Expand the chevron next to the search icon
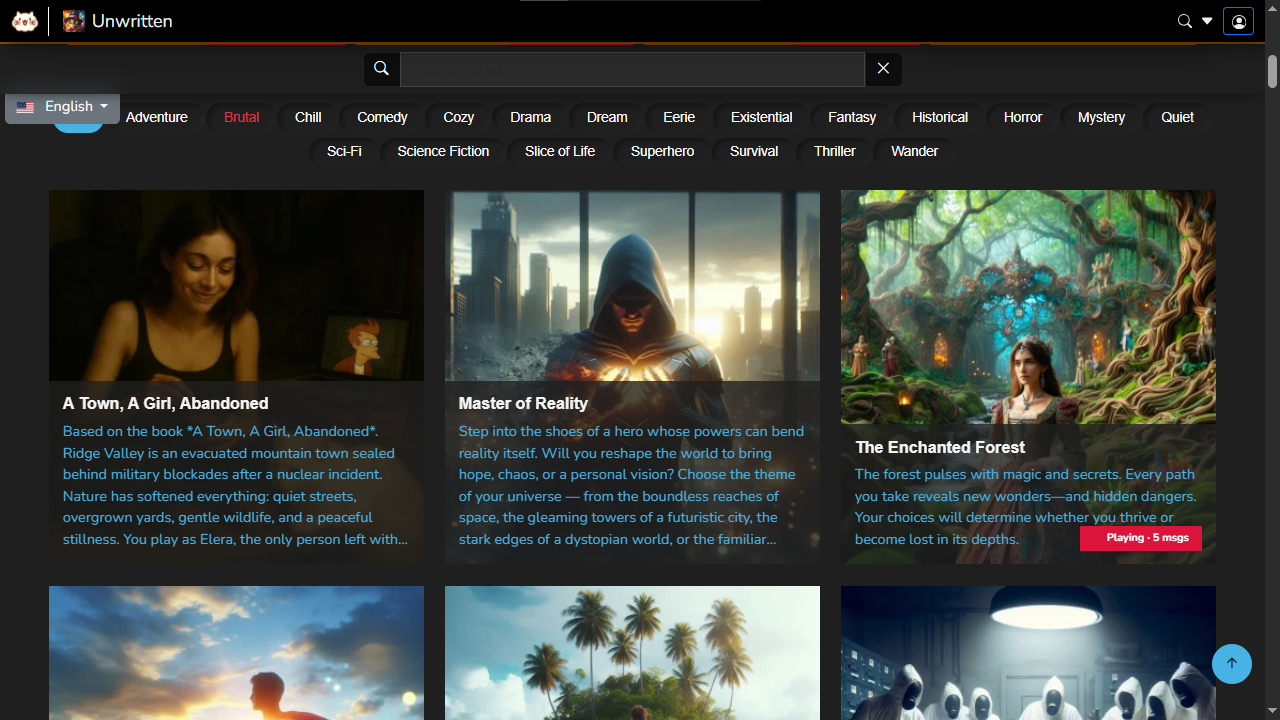1280x720 pixels. tap(1205, 21)
